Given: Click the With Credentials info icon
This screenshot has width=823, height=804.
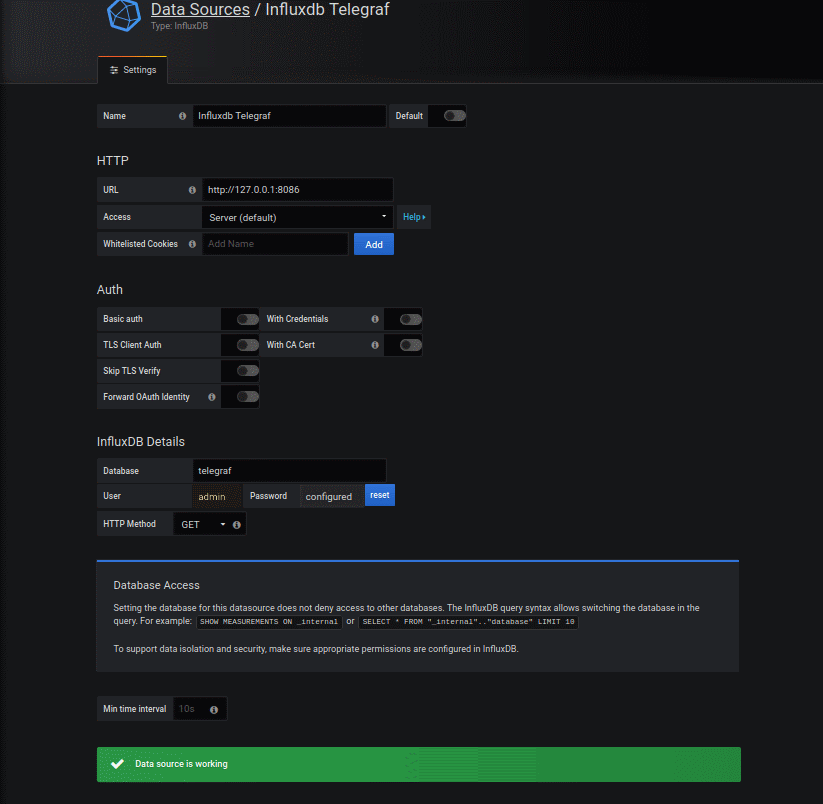Looking at the screenshot, I should [x=375, y=319].
